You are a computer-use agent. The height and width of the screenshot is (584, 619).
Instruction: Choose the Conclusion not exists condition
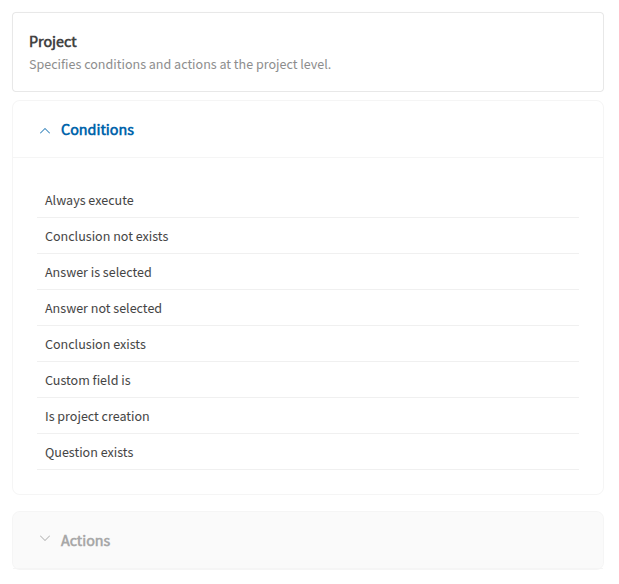pyautogui.click(x=106, y=237)
